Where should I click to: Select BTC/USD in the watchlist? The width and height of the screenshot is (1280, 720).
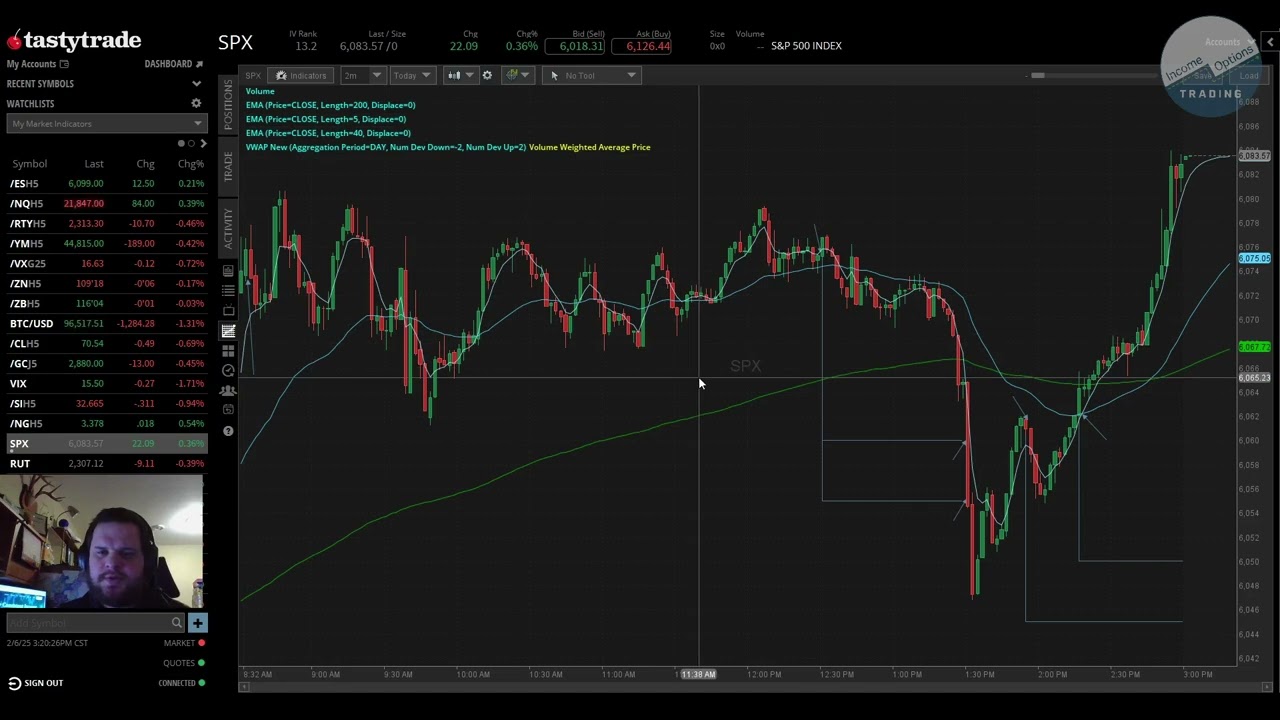click(x=106, y=324)
